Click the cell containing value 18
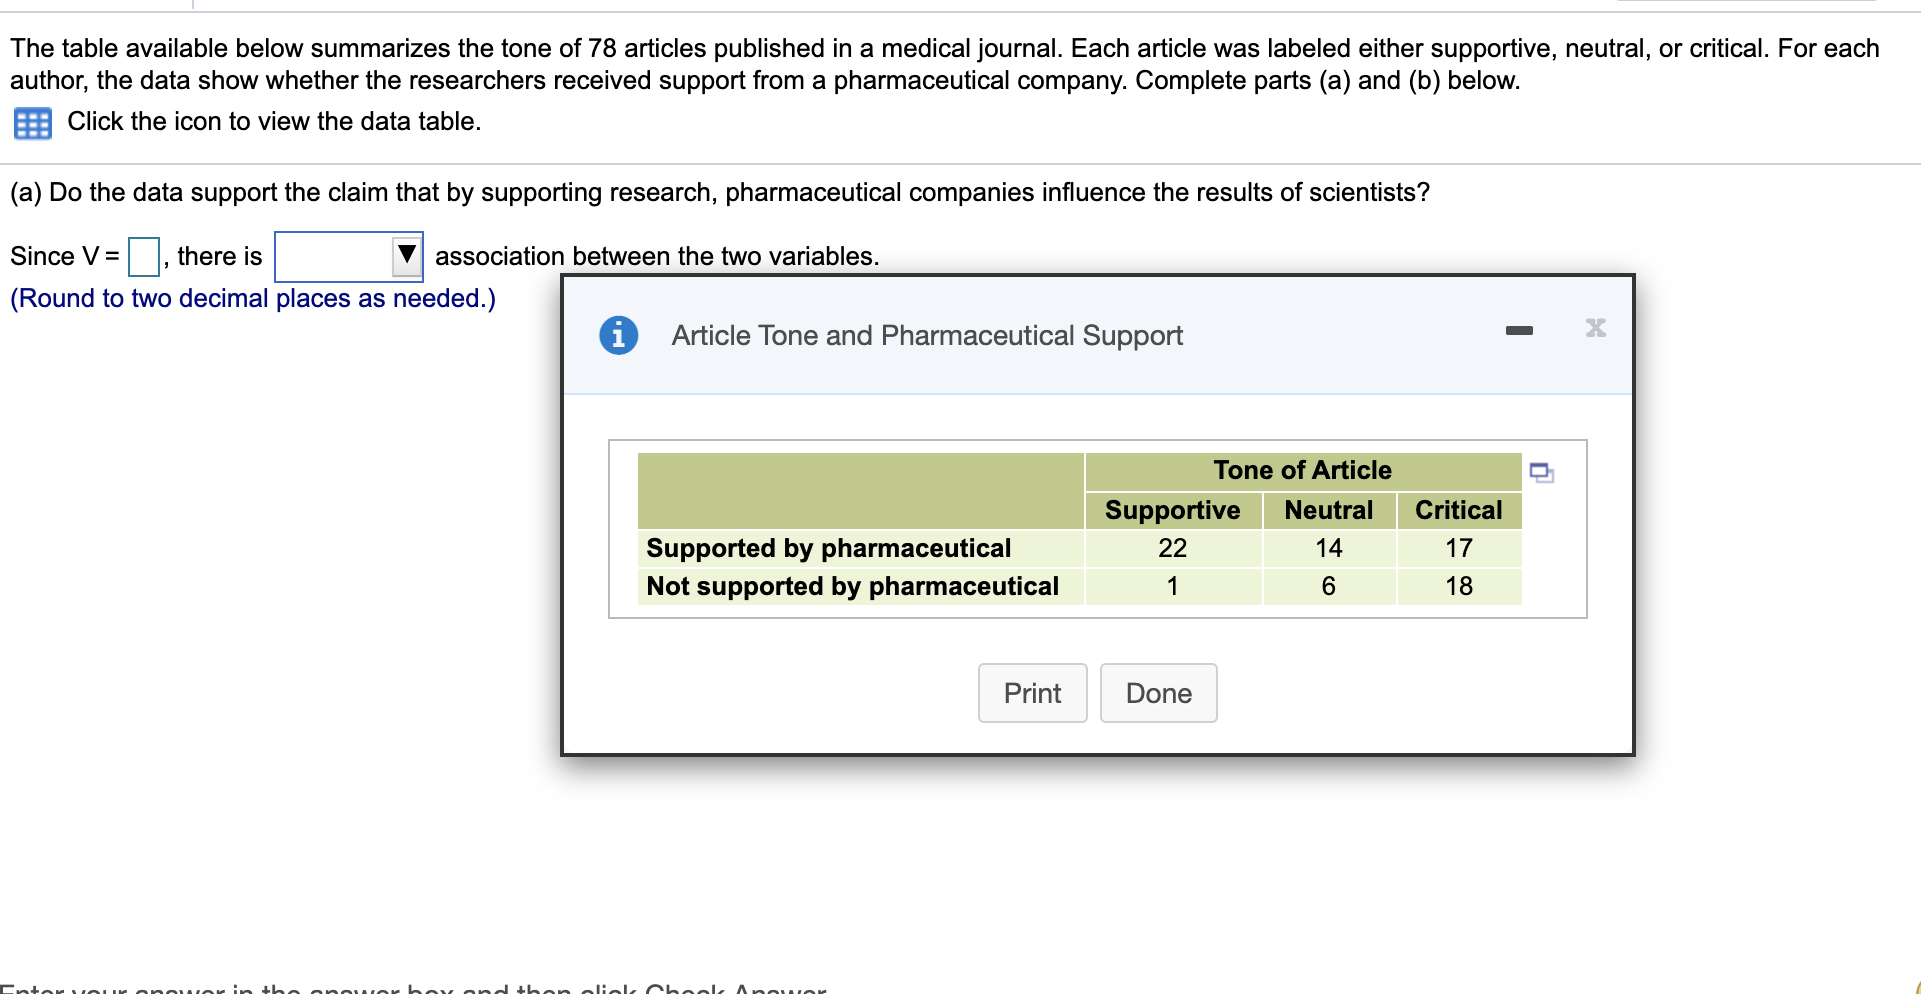 tap(1458, 586)
